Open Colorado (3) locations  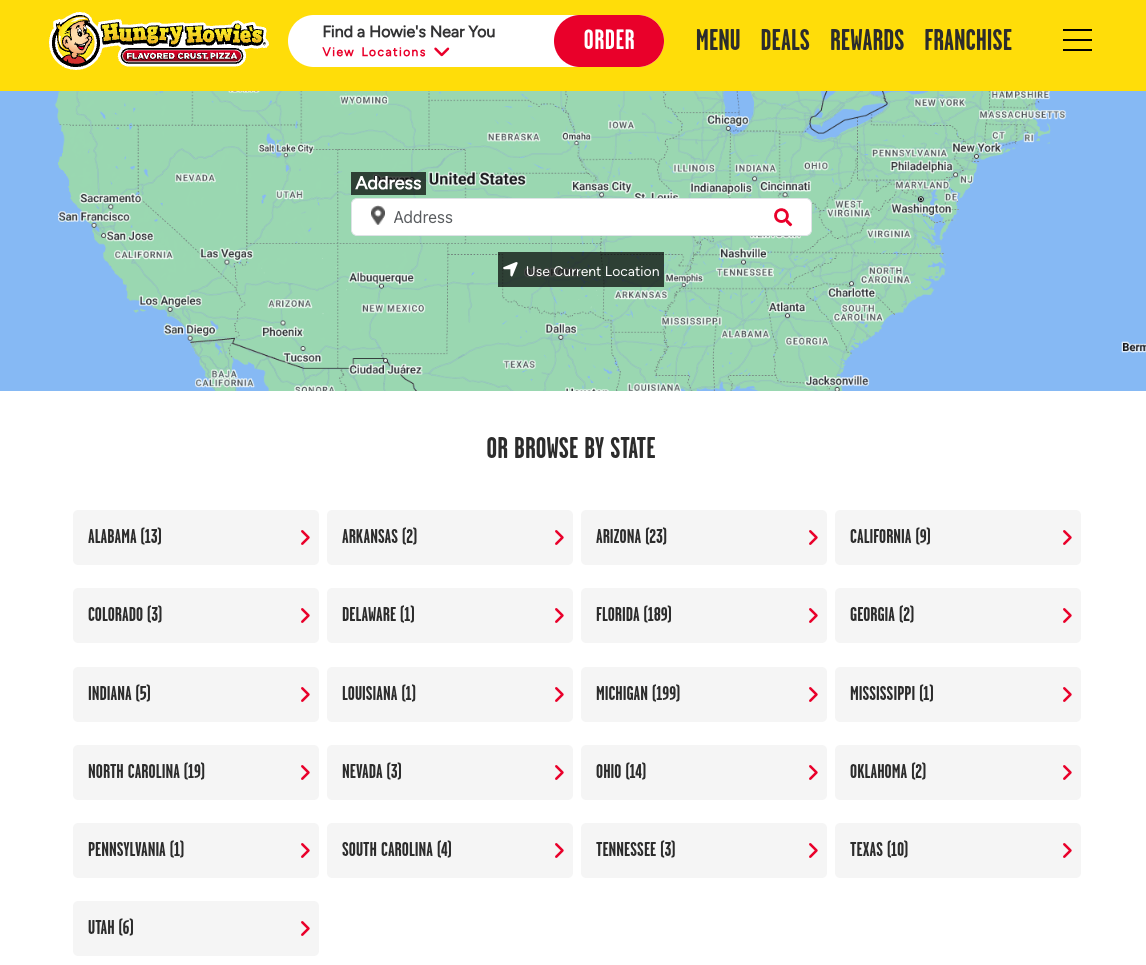point(196,616)
